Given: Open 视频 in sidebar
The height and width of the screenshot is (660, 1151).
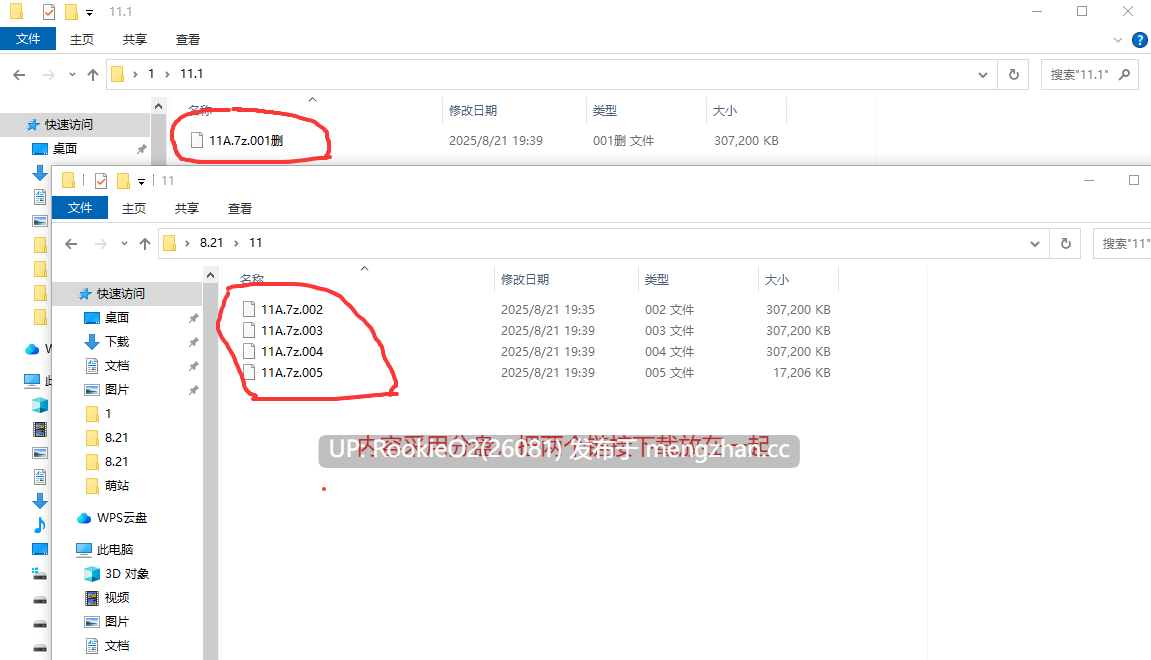Looking at the screenshot, I should (117, 598).
